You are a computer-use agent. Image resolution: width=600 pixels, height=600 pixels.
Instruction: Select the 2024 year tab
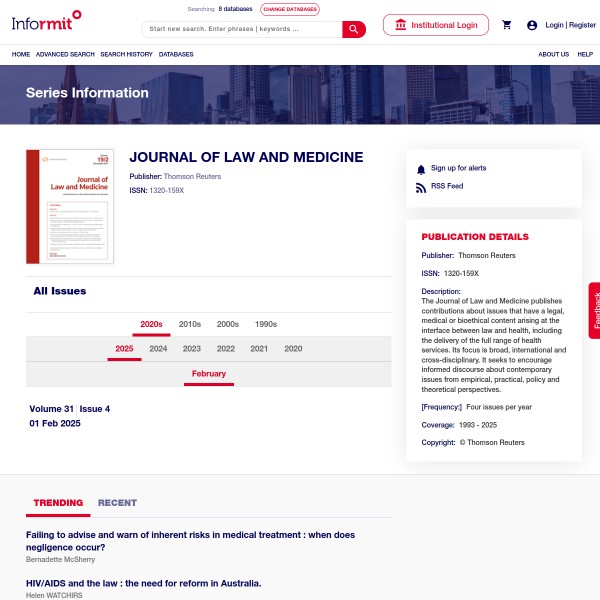coord(158,349)
